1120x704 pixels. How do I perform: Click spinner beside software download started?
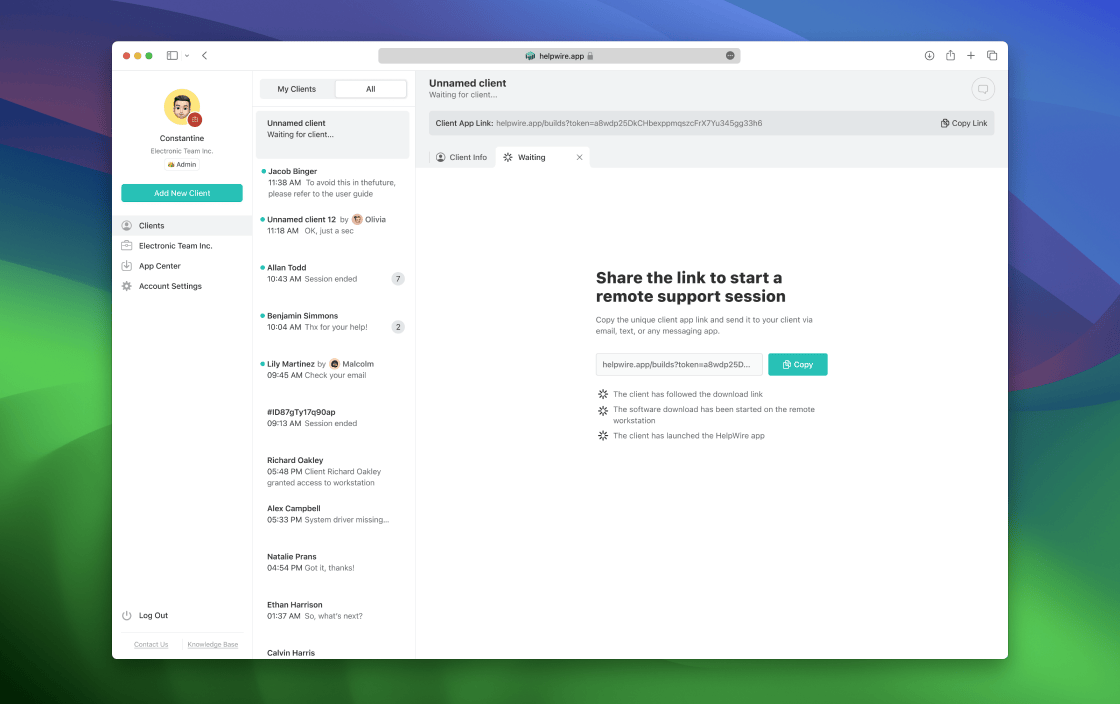[x=603, y=411]
